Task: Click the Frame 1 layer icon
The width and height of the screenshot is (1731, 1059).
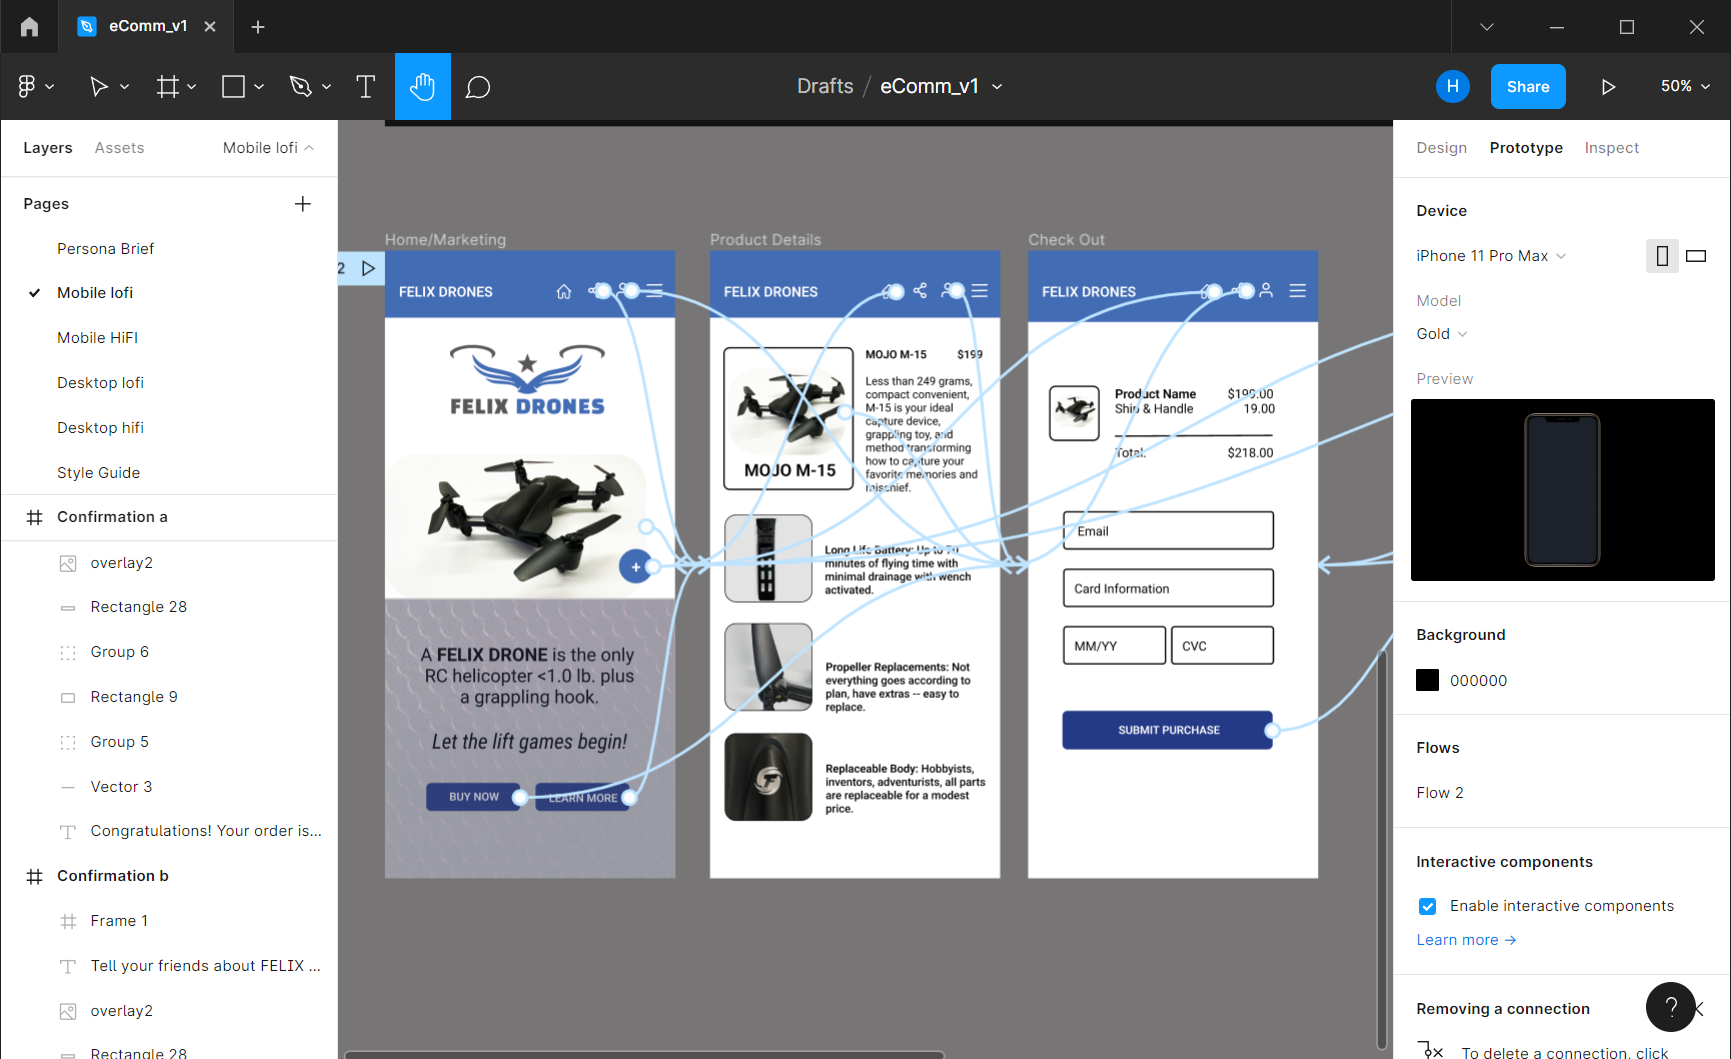Action: click(x=68, y=921)
